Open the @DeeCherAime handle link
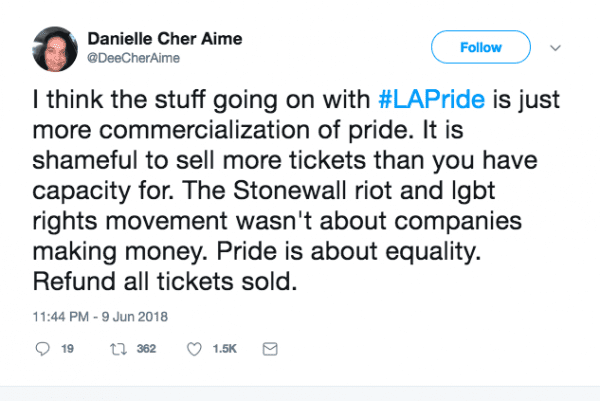Viewport: 600px width, 401px height. click(x=133, y=58)
